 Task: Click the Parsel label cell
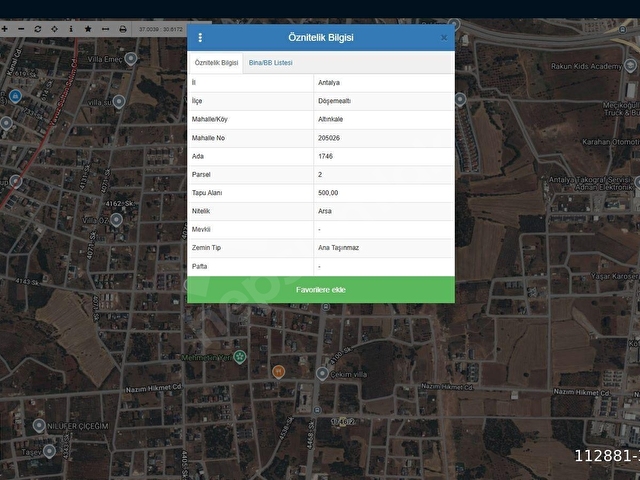(250, 175)
